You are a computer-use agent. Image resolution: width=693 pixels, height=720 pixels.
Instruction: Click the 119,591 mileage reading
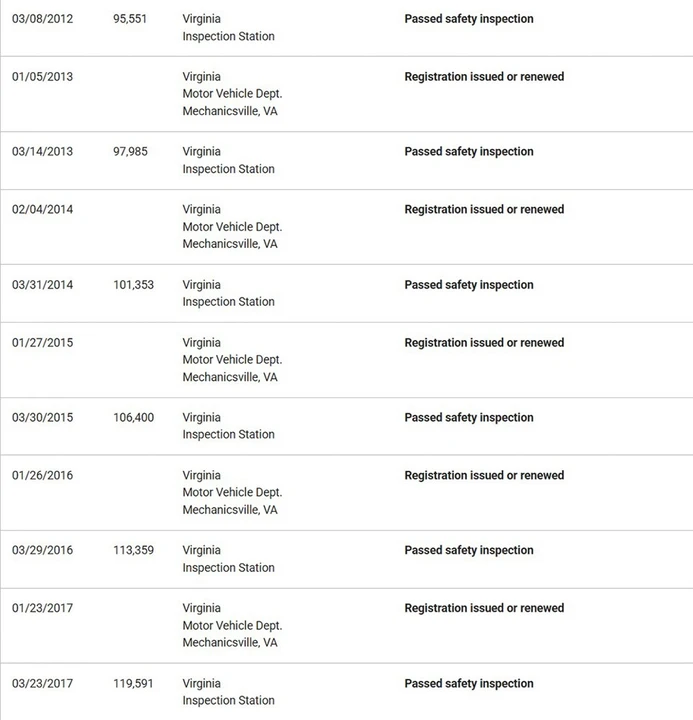pos(133,683)
